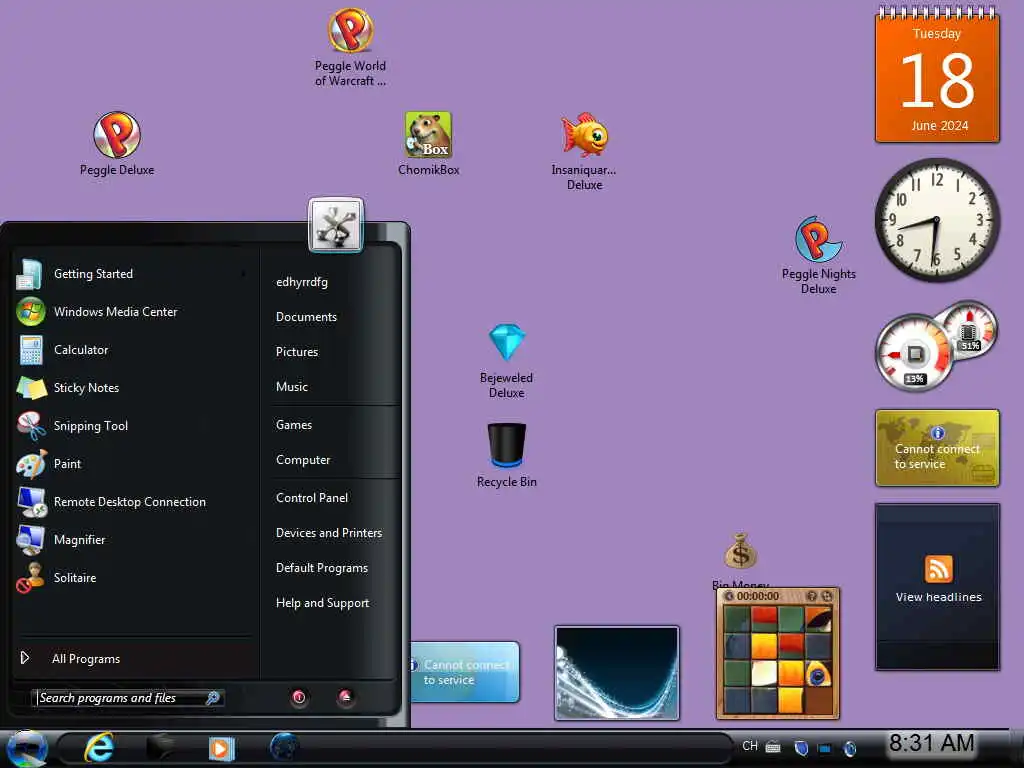Open Windows Media Center from Start menu
The width and height of the screenshot is (1024, 768).
[131, 312]
